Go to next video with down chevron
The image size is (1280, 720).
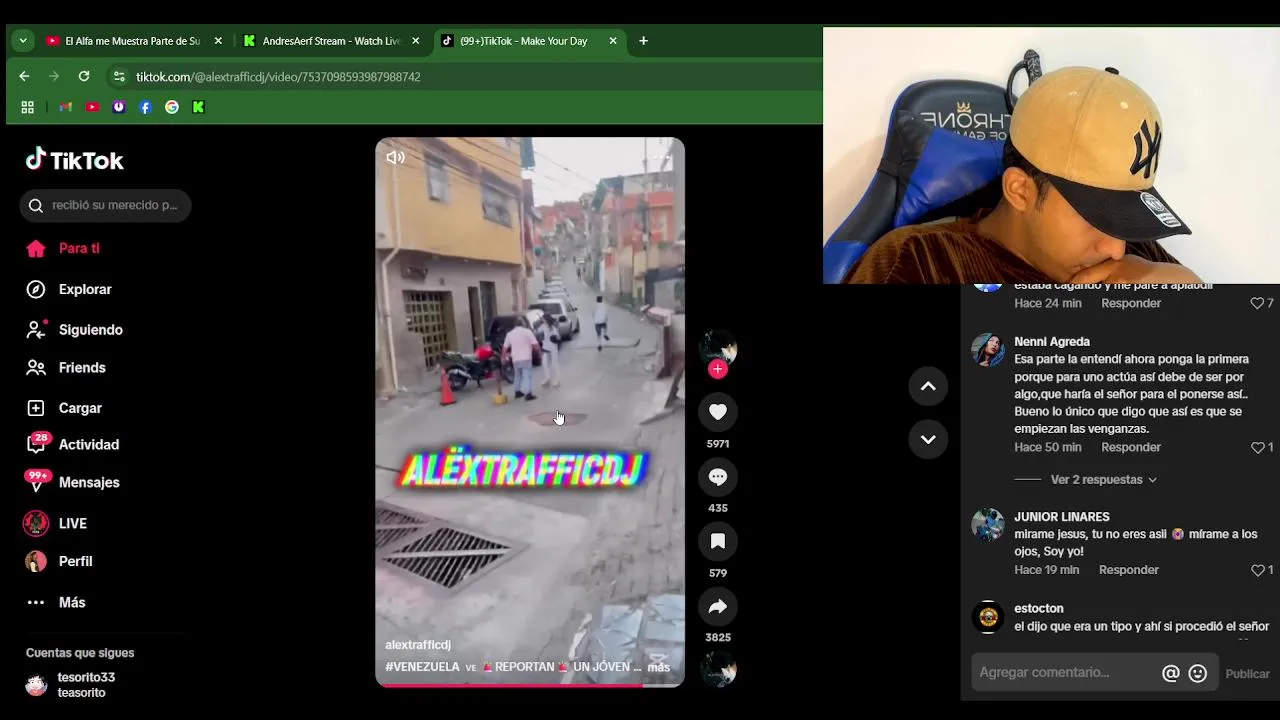928,439
